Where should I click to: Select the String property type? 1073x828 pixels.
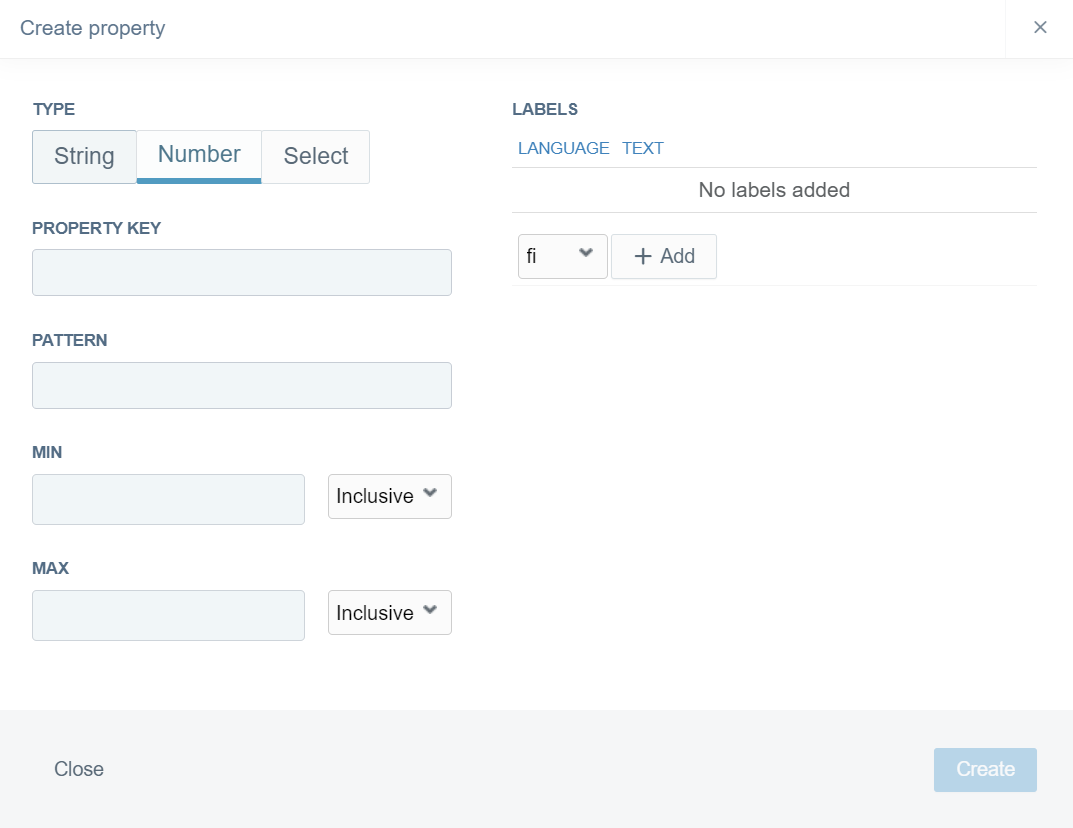click(x=84, y=157)
